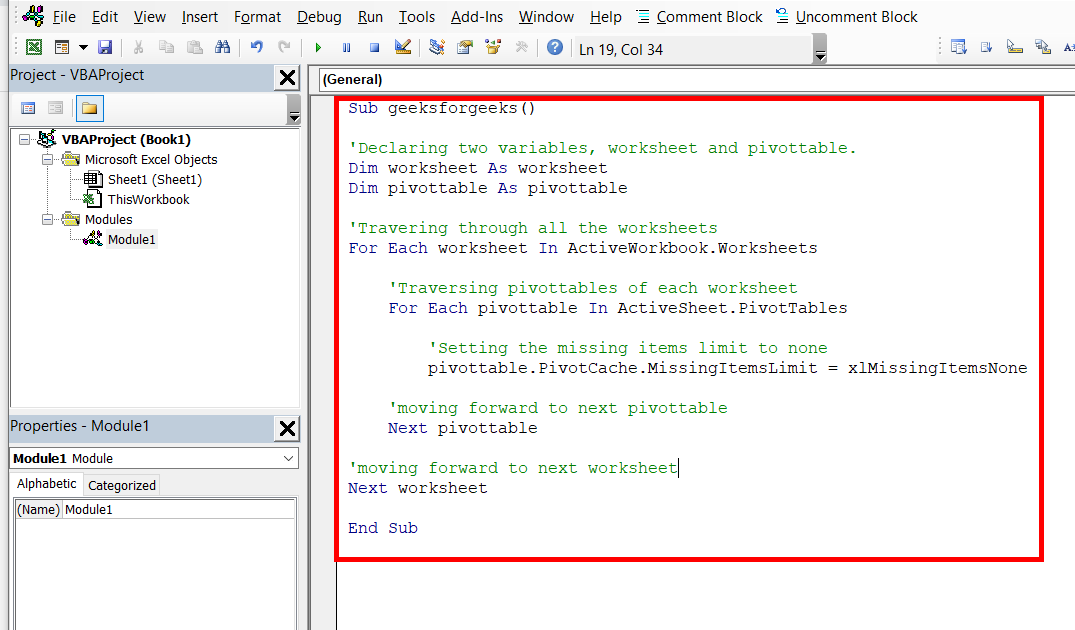Screen dimensions: 1075x630
Task: Save the project with the floppy disk icon
Action: click(x=105, y=47)
